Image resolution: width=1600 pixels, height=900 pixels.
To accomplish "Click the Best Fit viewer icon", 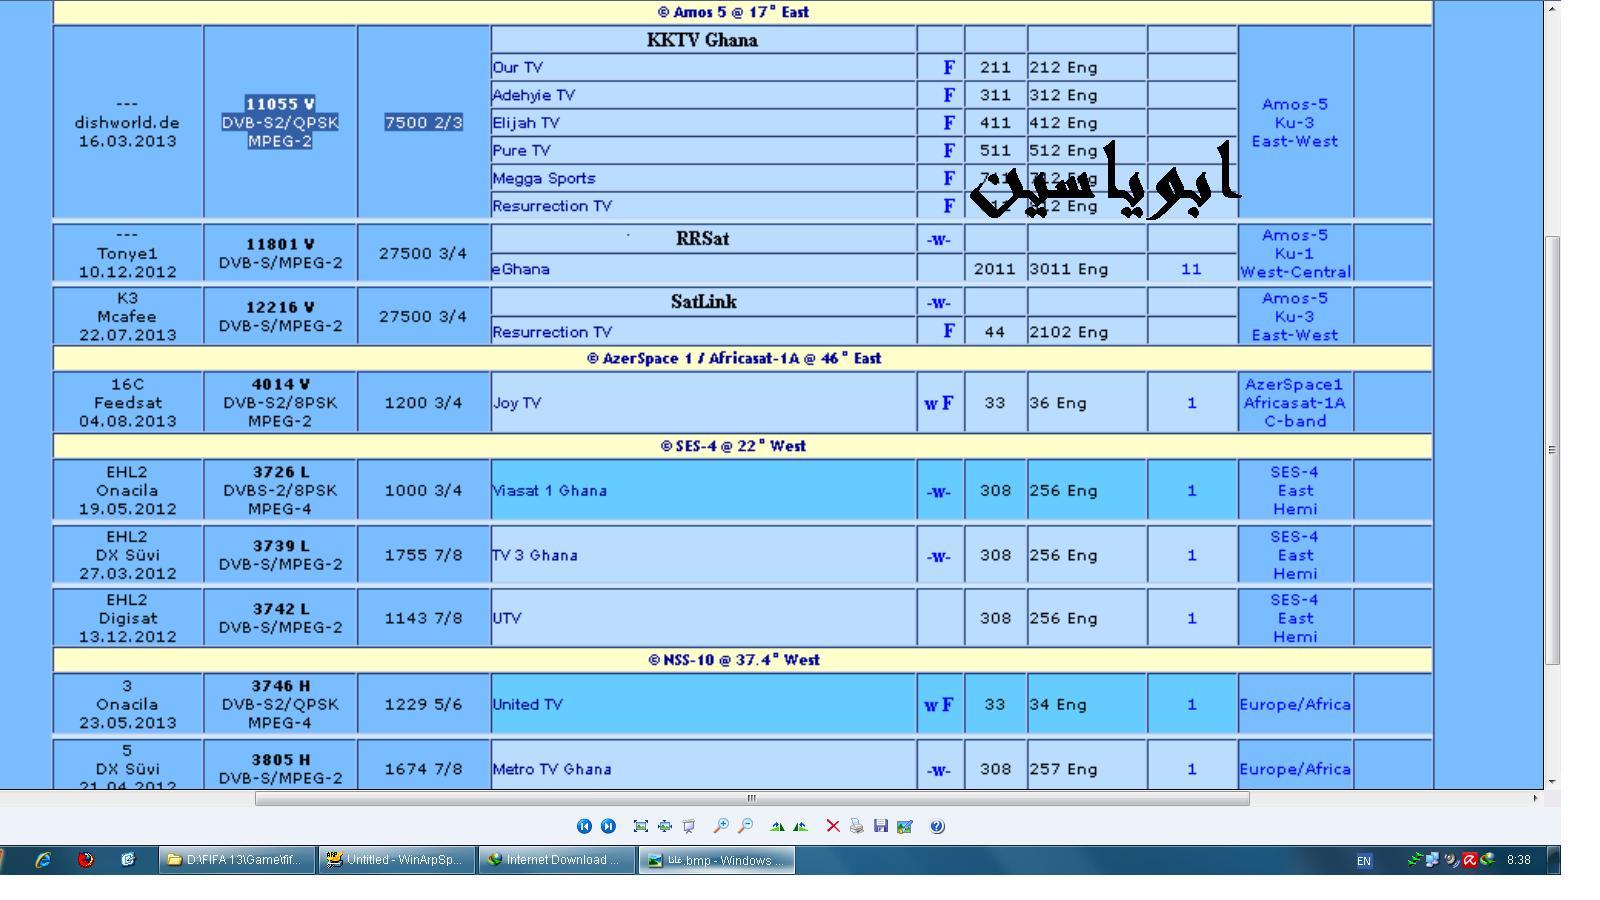I will click(x=640, y=826).
